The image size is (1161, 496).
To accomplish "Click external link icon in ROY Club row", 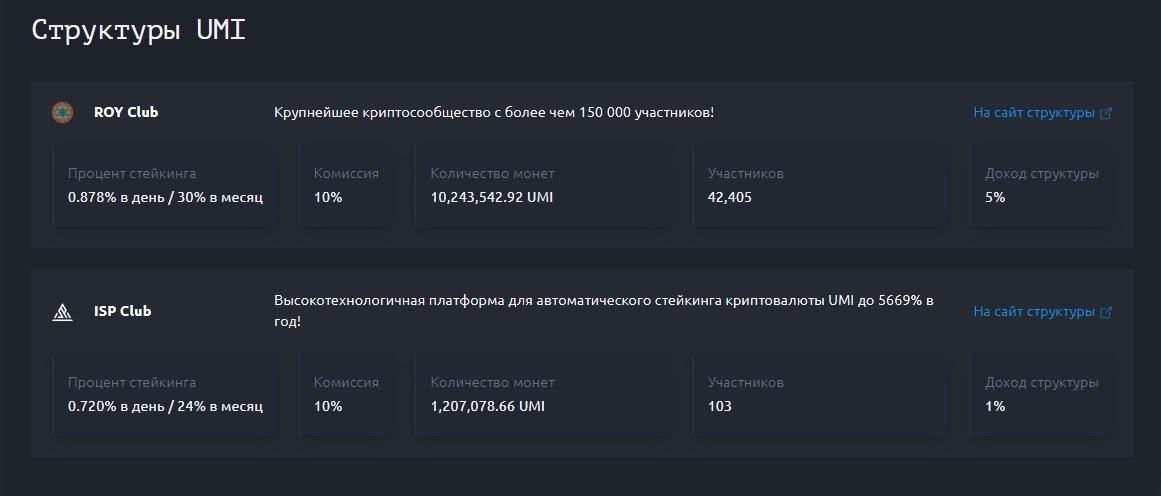I will point(1106,113).
